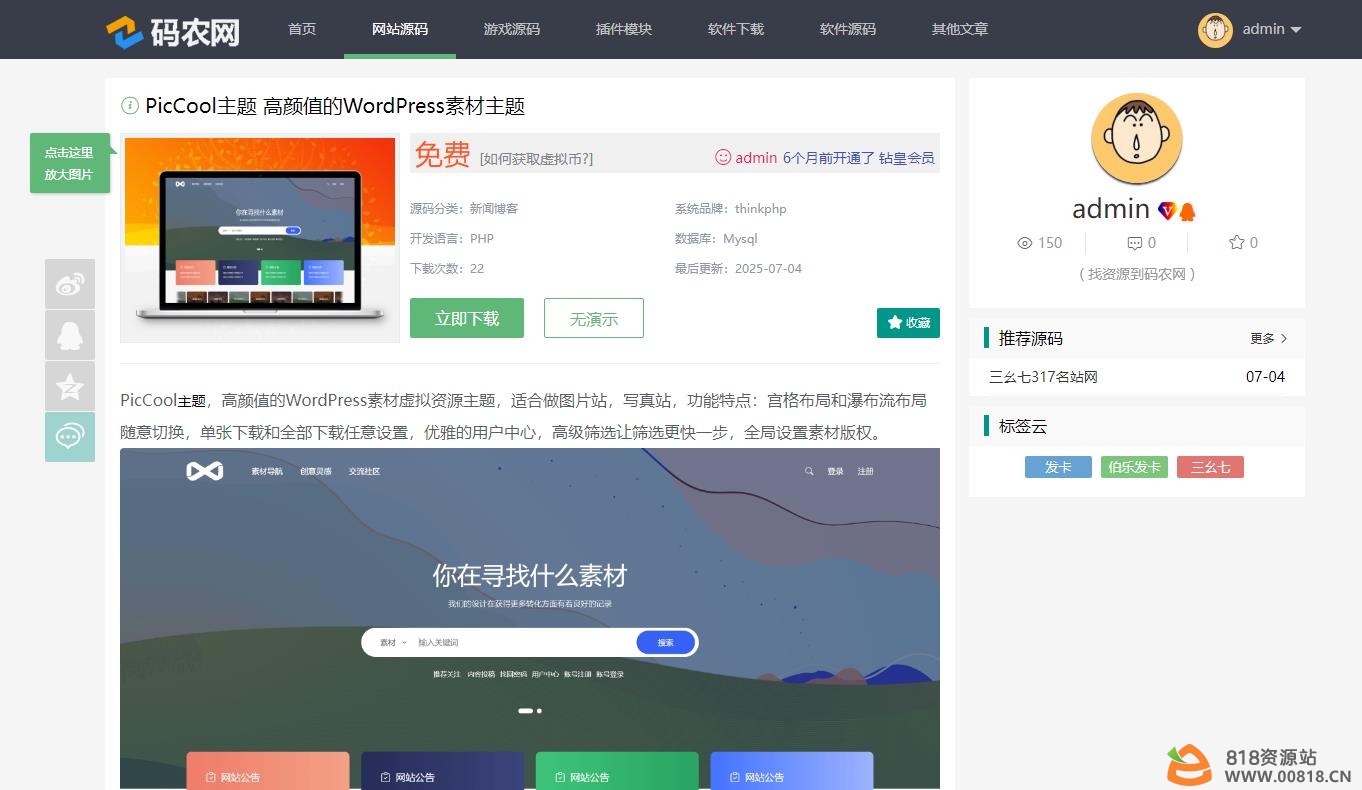1362x790 pixels.
Task: Click 更多 in 推荐源码 panel
Action: (x=1269, y=338)
